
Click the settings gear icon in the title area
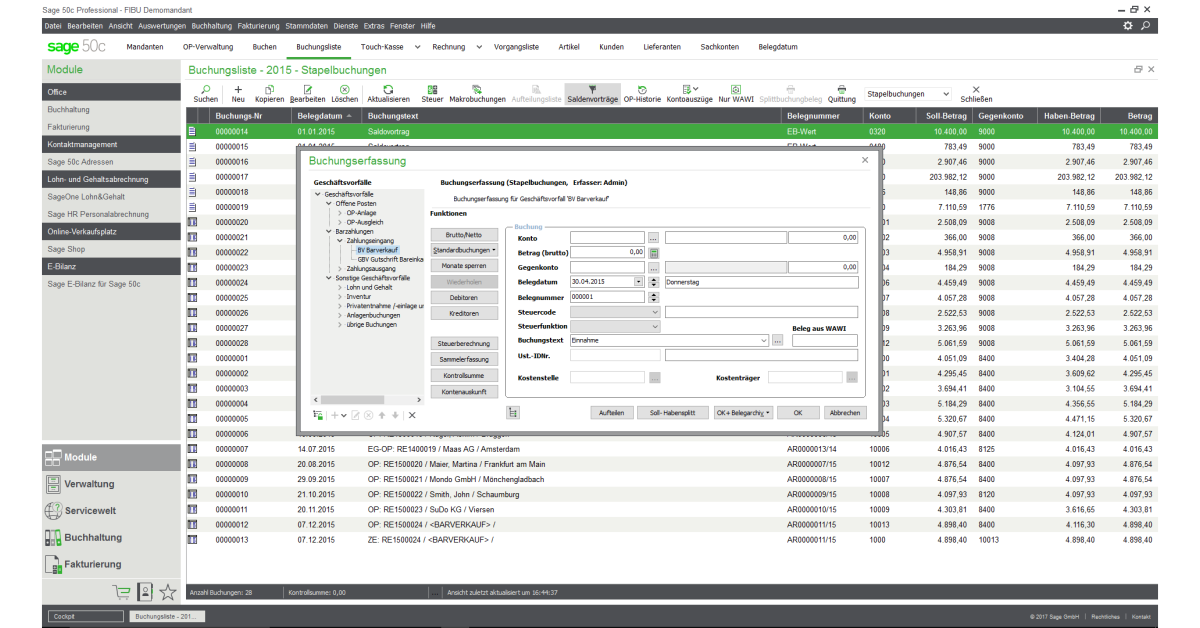click(1128, 25)
